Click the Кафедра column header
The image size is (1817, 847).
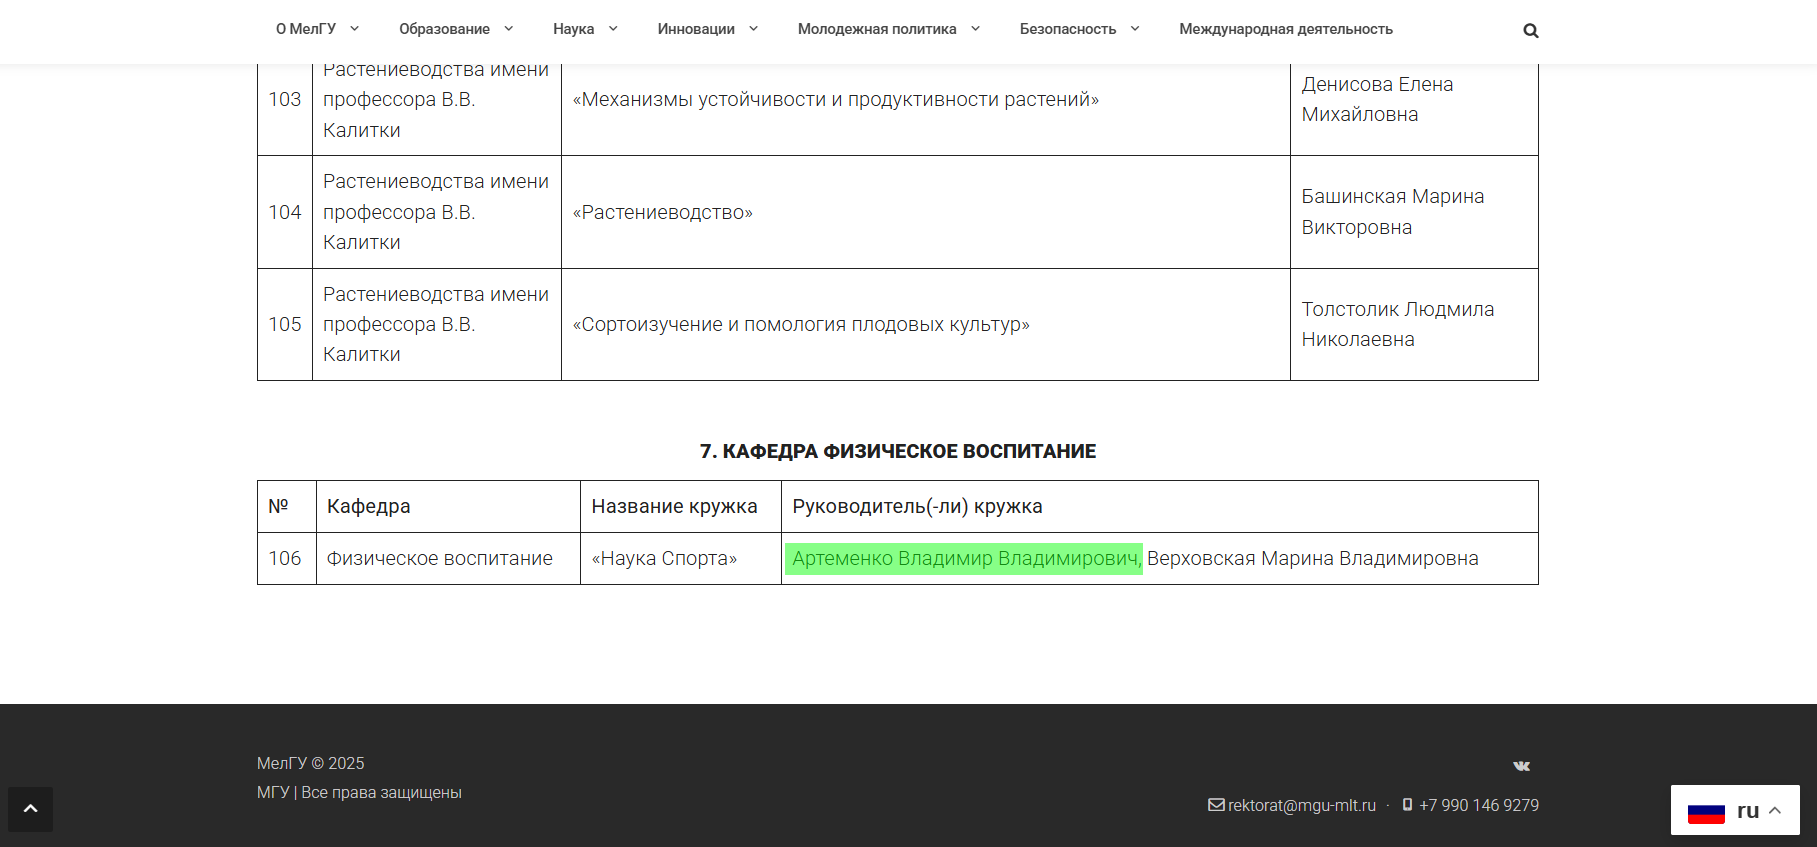tap(448, 507)
